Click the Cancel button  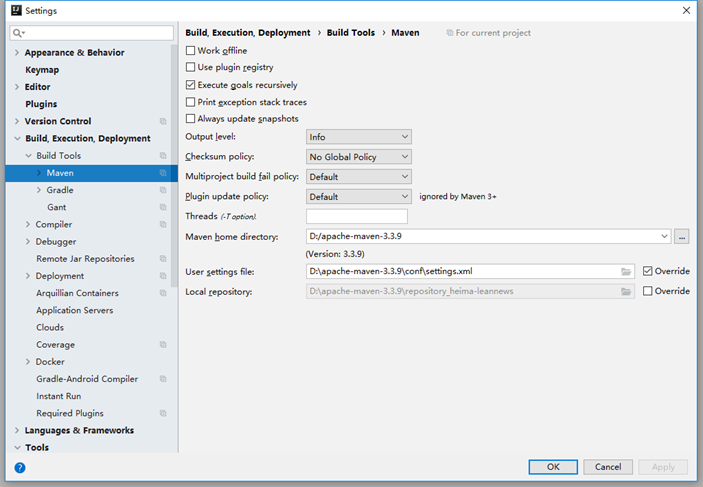[608, 467]
